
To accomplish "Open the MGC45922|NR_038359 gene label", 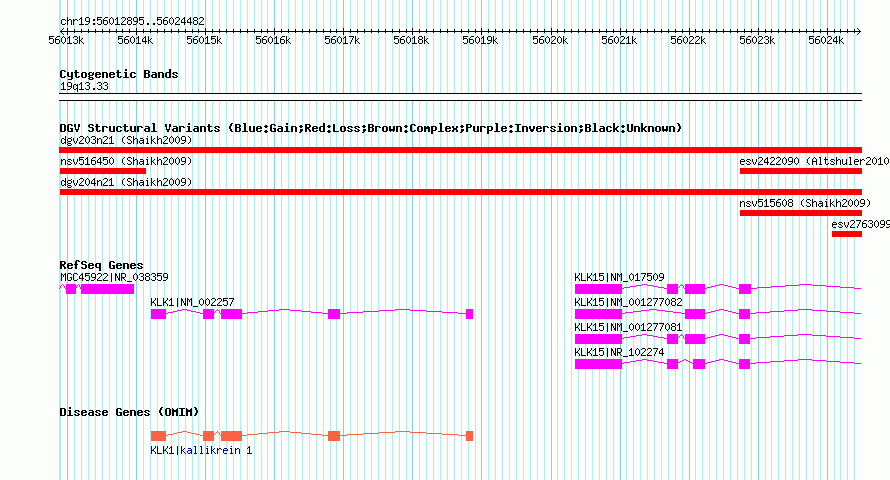I will [114, 277].
